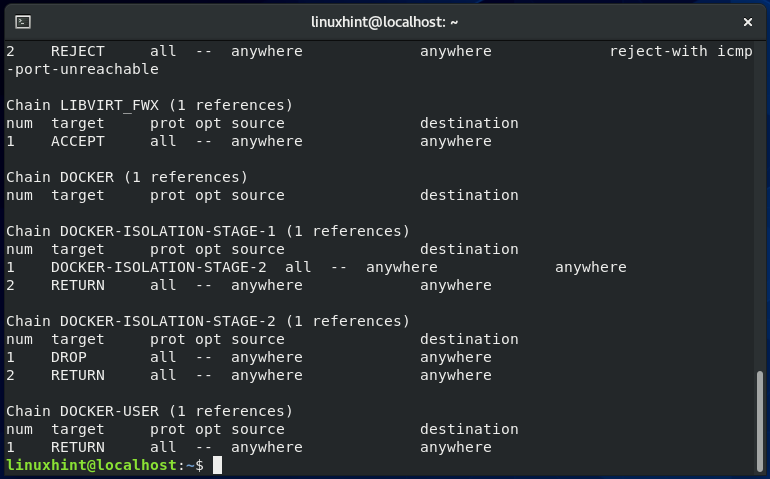Click the green linuxhint@localhost prompt text
The image size is (770, 479).
pyautogui.click(x=91, y=465)
